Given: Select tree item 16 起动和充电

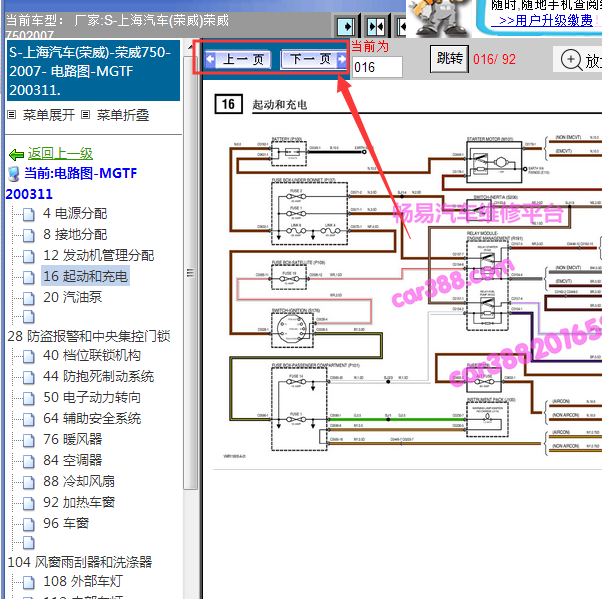Looking at the screenshot, I should pos(85,276).
